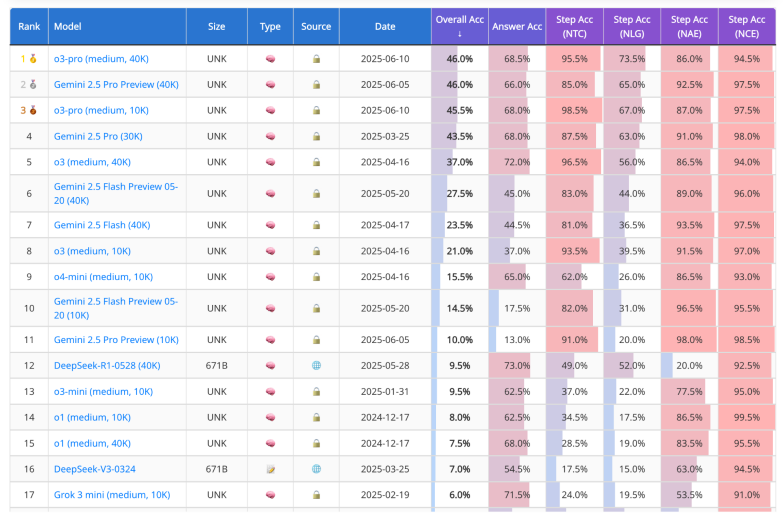Click the gold medal icon at rank 1

click(x=34, y=59)
